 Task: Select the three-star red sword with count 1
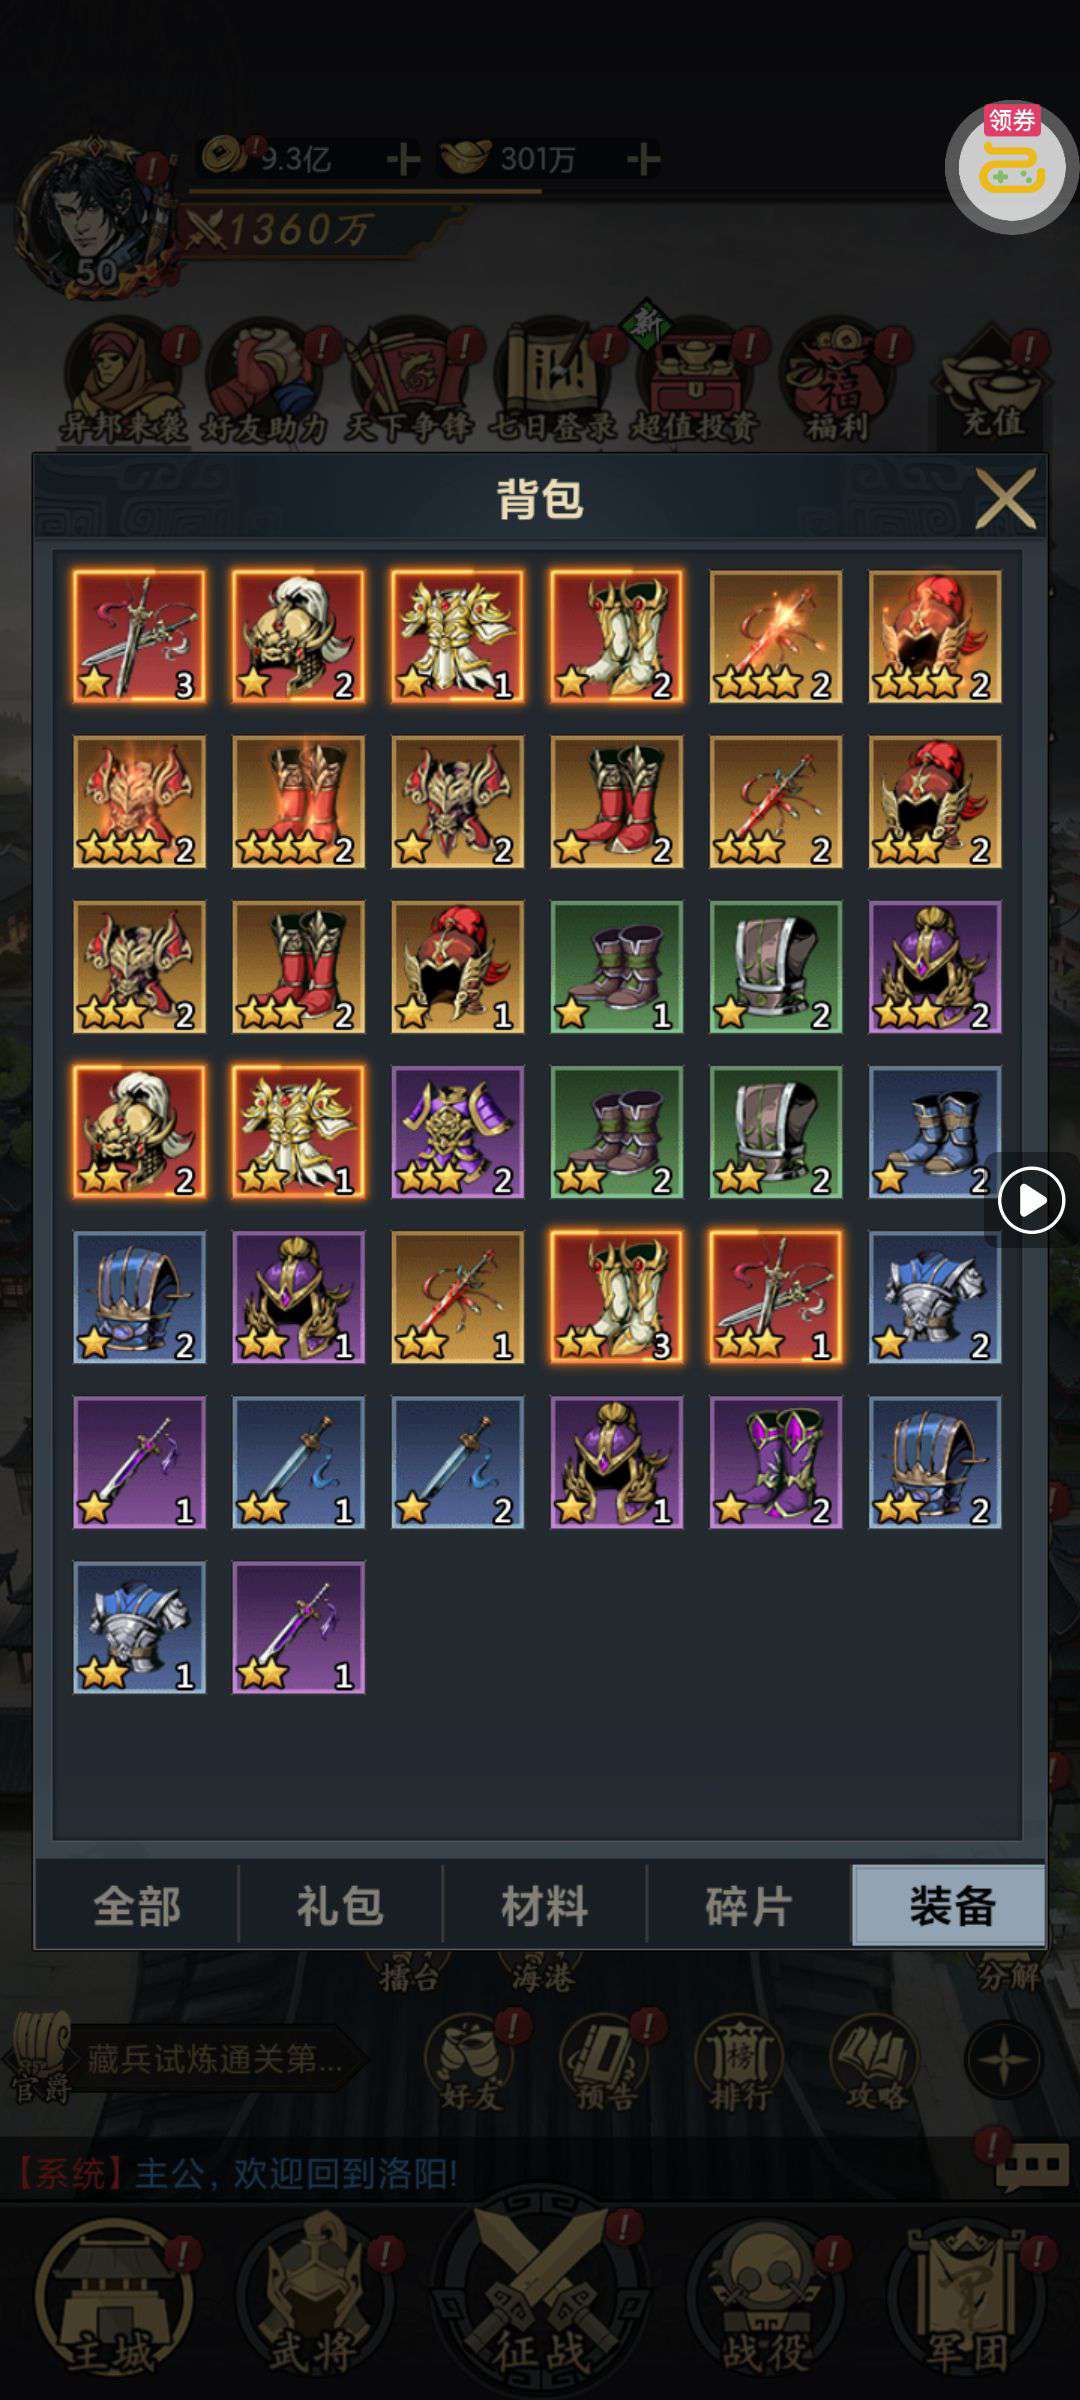pyautogui.click(x=775, y=1297)
